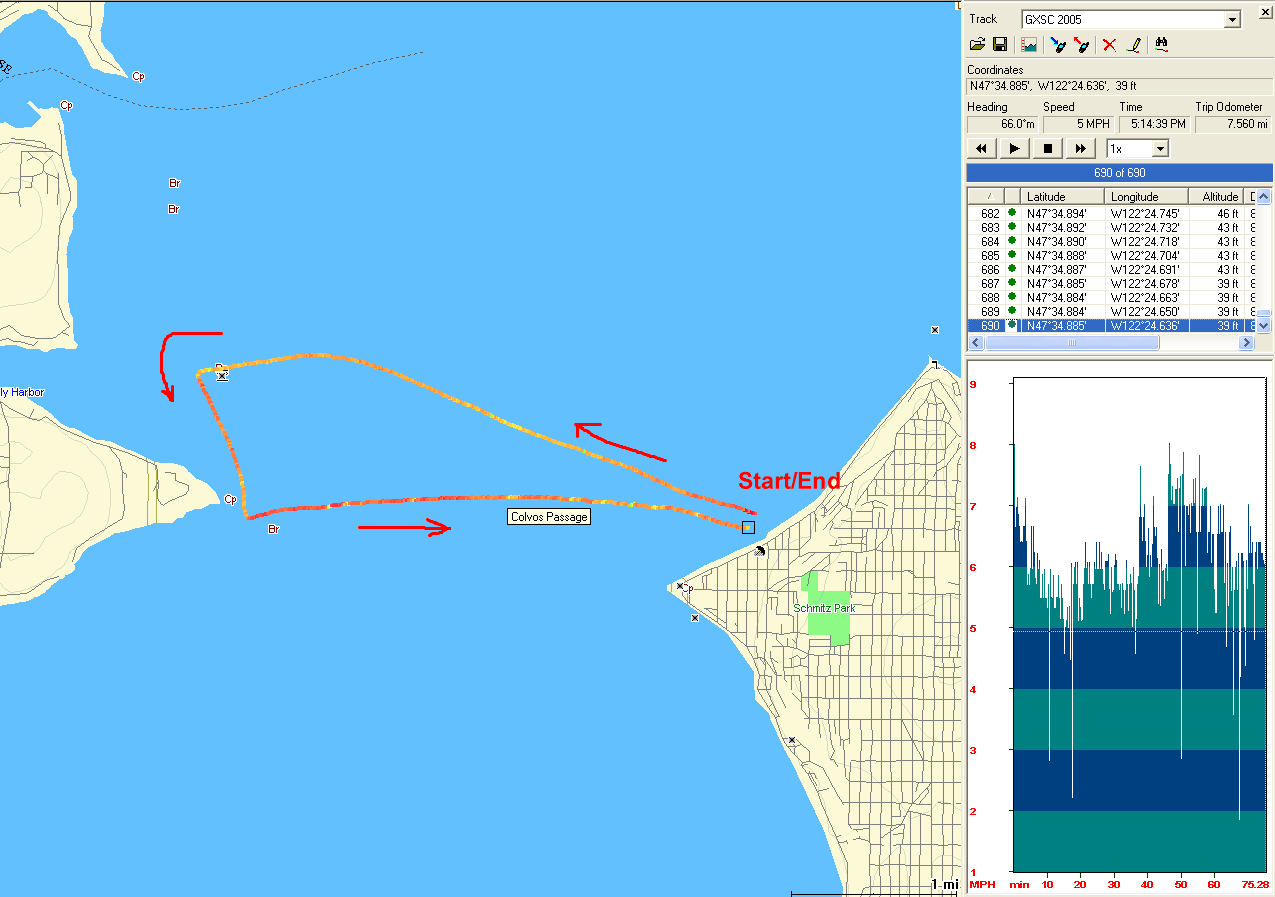The image size is (1275, 897).
Task: Open the track elevation profile chart icon
Action: tap(1028, 45)
